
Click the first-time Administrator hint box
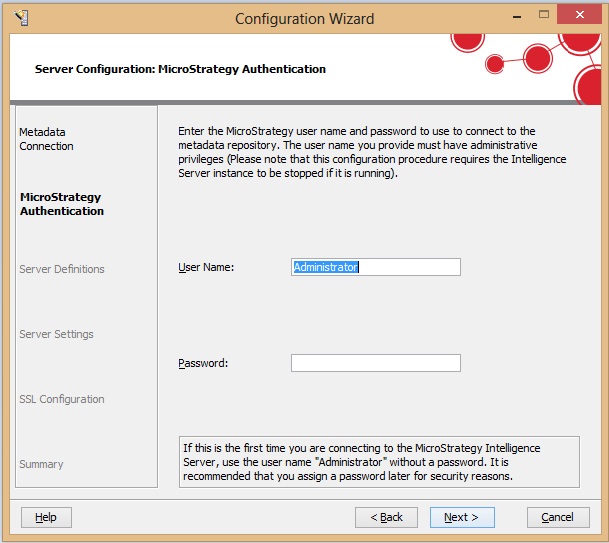[379, 462]
